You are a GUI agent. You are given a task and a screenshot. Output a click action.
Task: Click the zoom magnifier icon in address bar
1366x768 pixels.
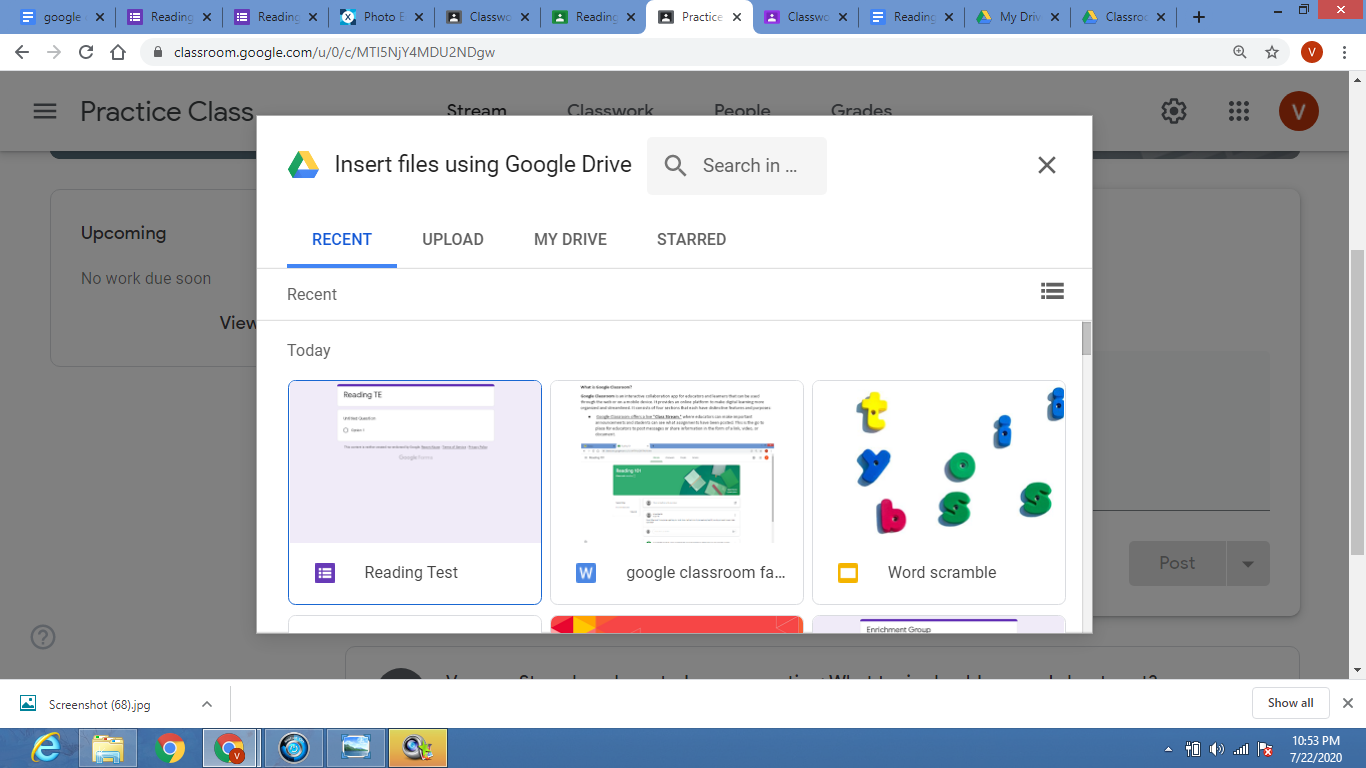pyautogui.click(x=1240, y=52)
